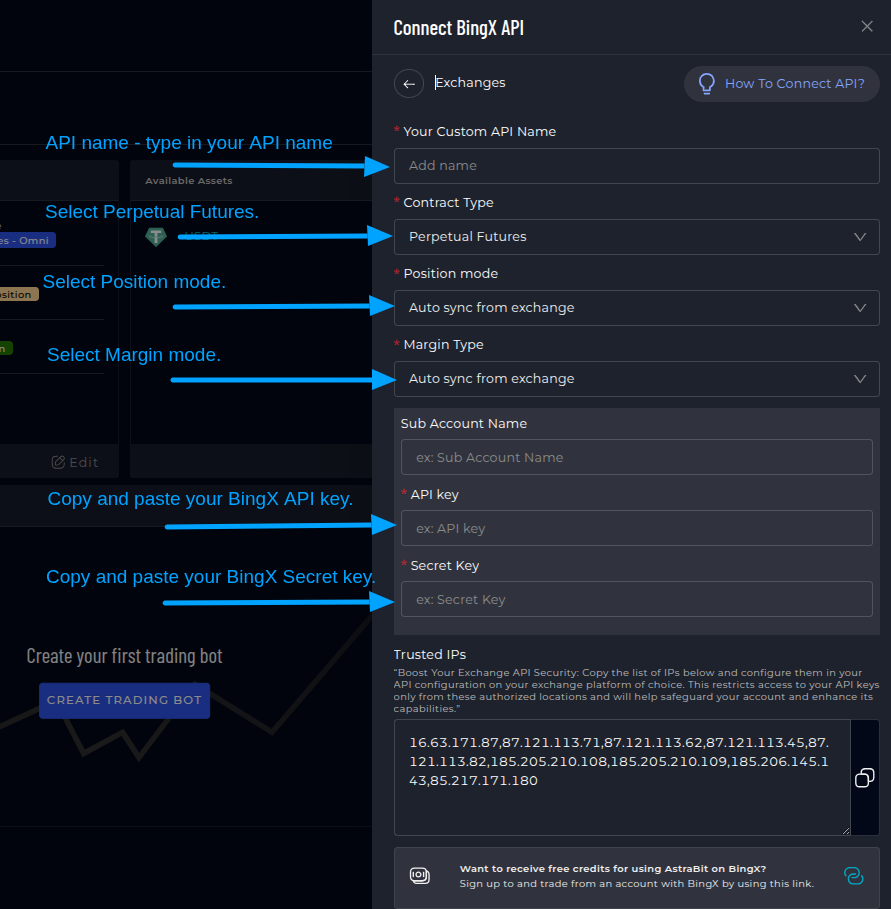This screenshot has height=909, width=891.
Task: Click the chain link icon in the credits banner
Action: (853, 876)
